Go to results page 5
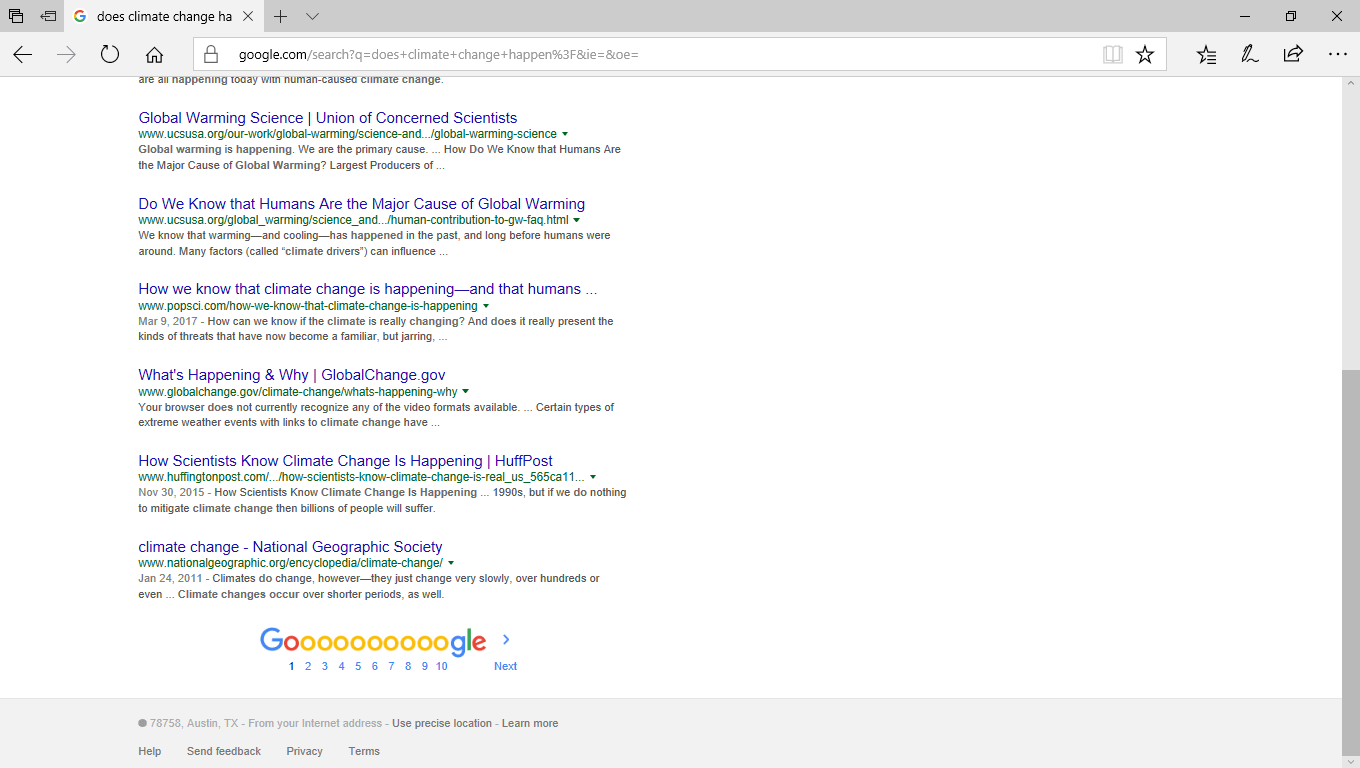Image resolution: width=1360 pixels, height=768 pixels. [x=358, y=666]
